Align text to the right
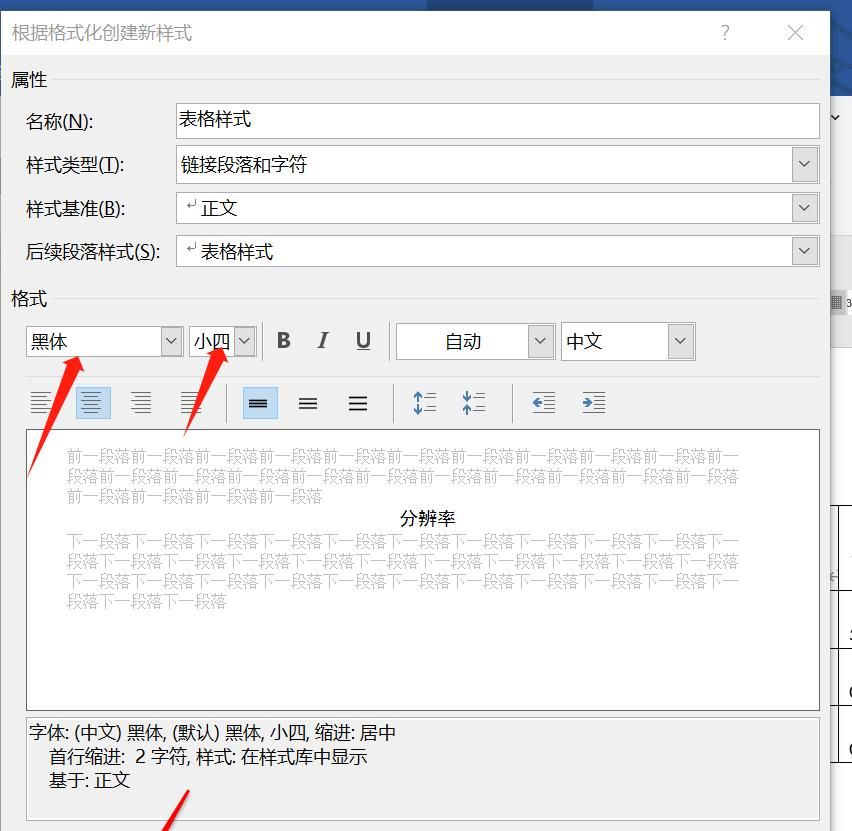 (x=141, y=402)
